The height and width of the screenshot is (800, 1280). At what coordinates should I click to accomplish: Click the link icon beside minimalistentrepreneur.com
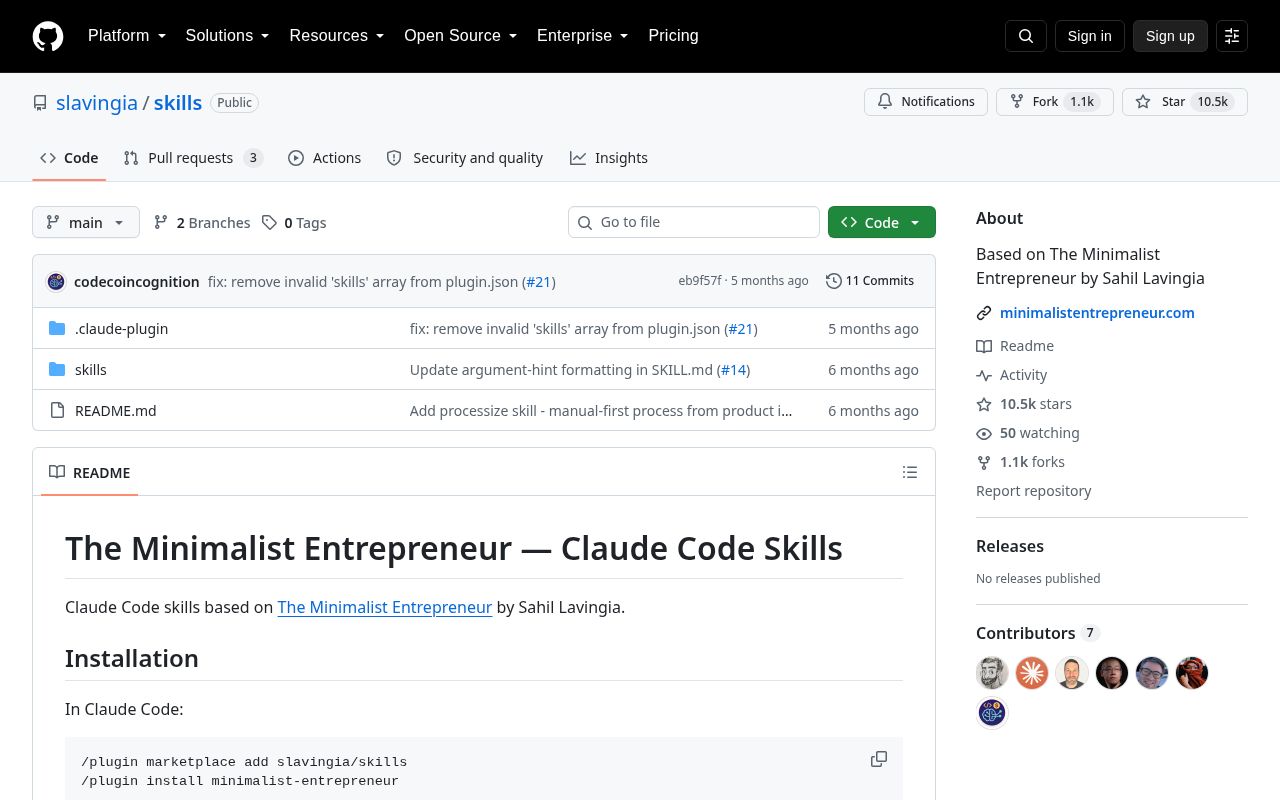coord(984,313)
